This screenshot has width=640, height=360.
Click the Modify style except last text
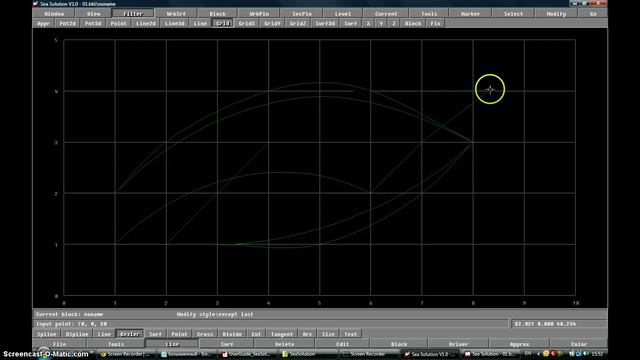[x=215, y=314]
